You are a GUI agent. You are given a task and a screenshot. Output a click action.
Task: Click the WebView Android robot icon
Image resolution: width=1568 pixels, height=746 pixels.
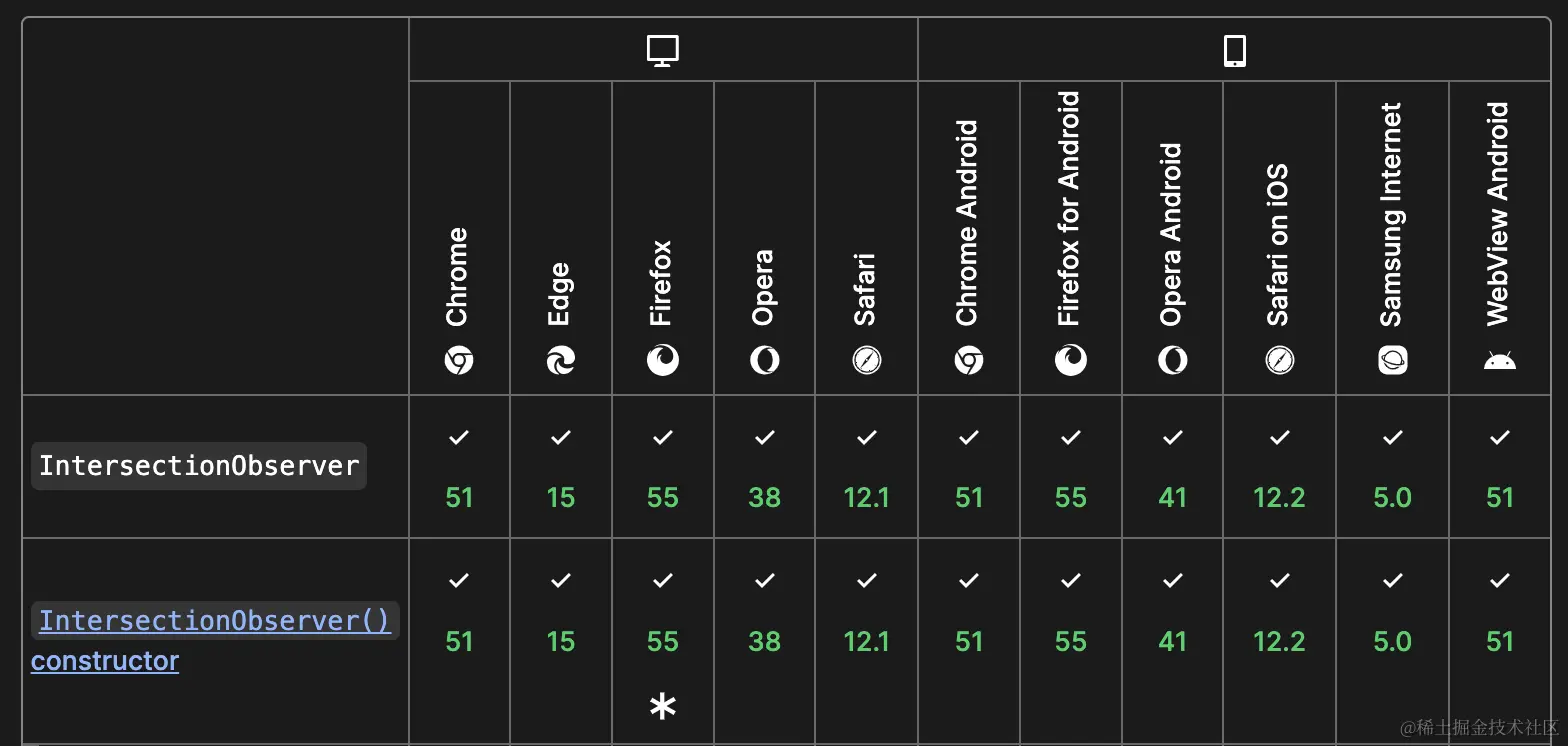[1499, 360]
